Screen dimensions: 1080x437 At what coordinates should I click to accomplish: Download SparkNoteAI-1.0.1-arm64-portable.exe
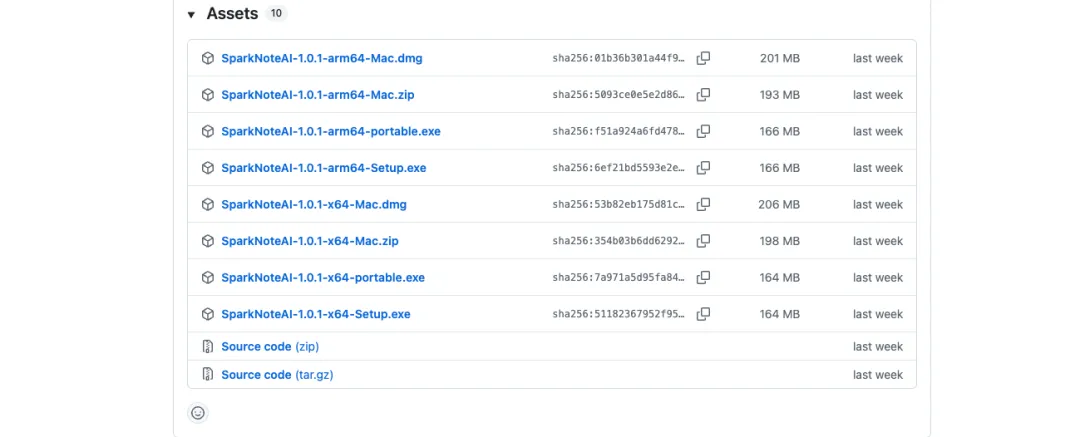point(330,131)
